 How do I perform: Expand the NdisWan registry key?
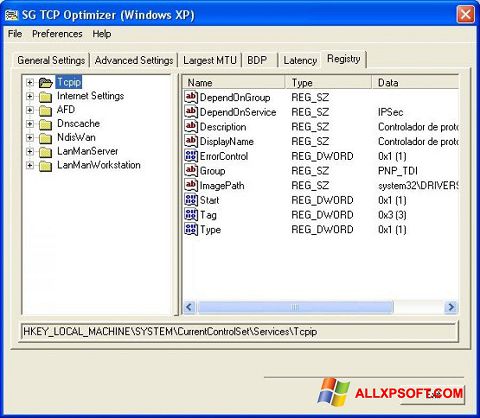[30, 138]
